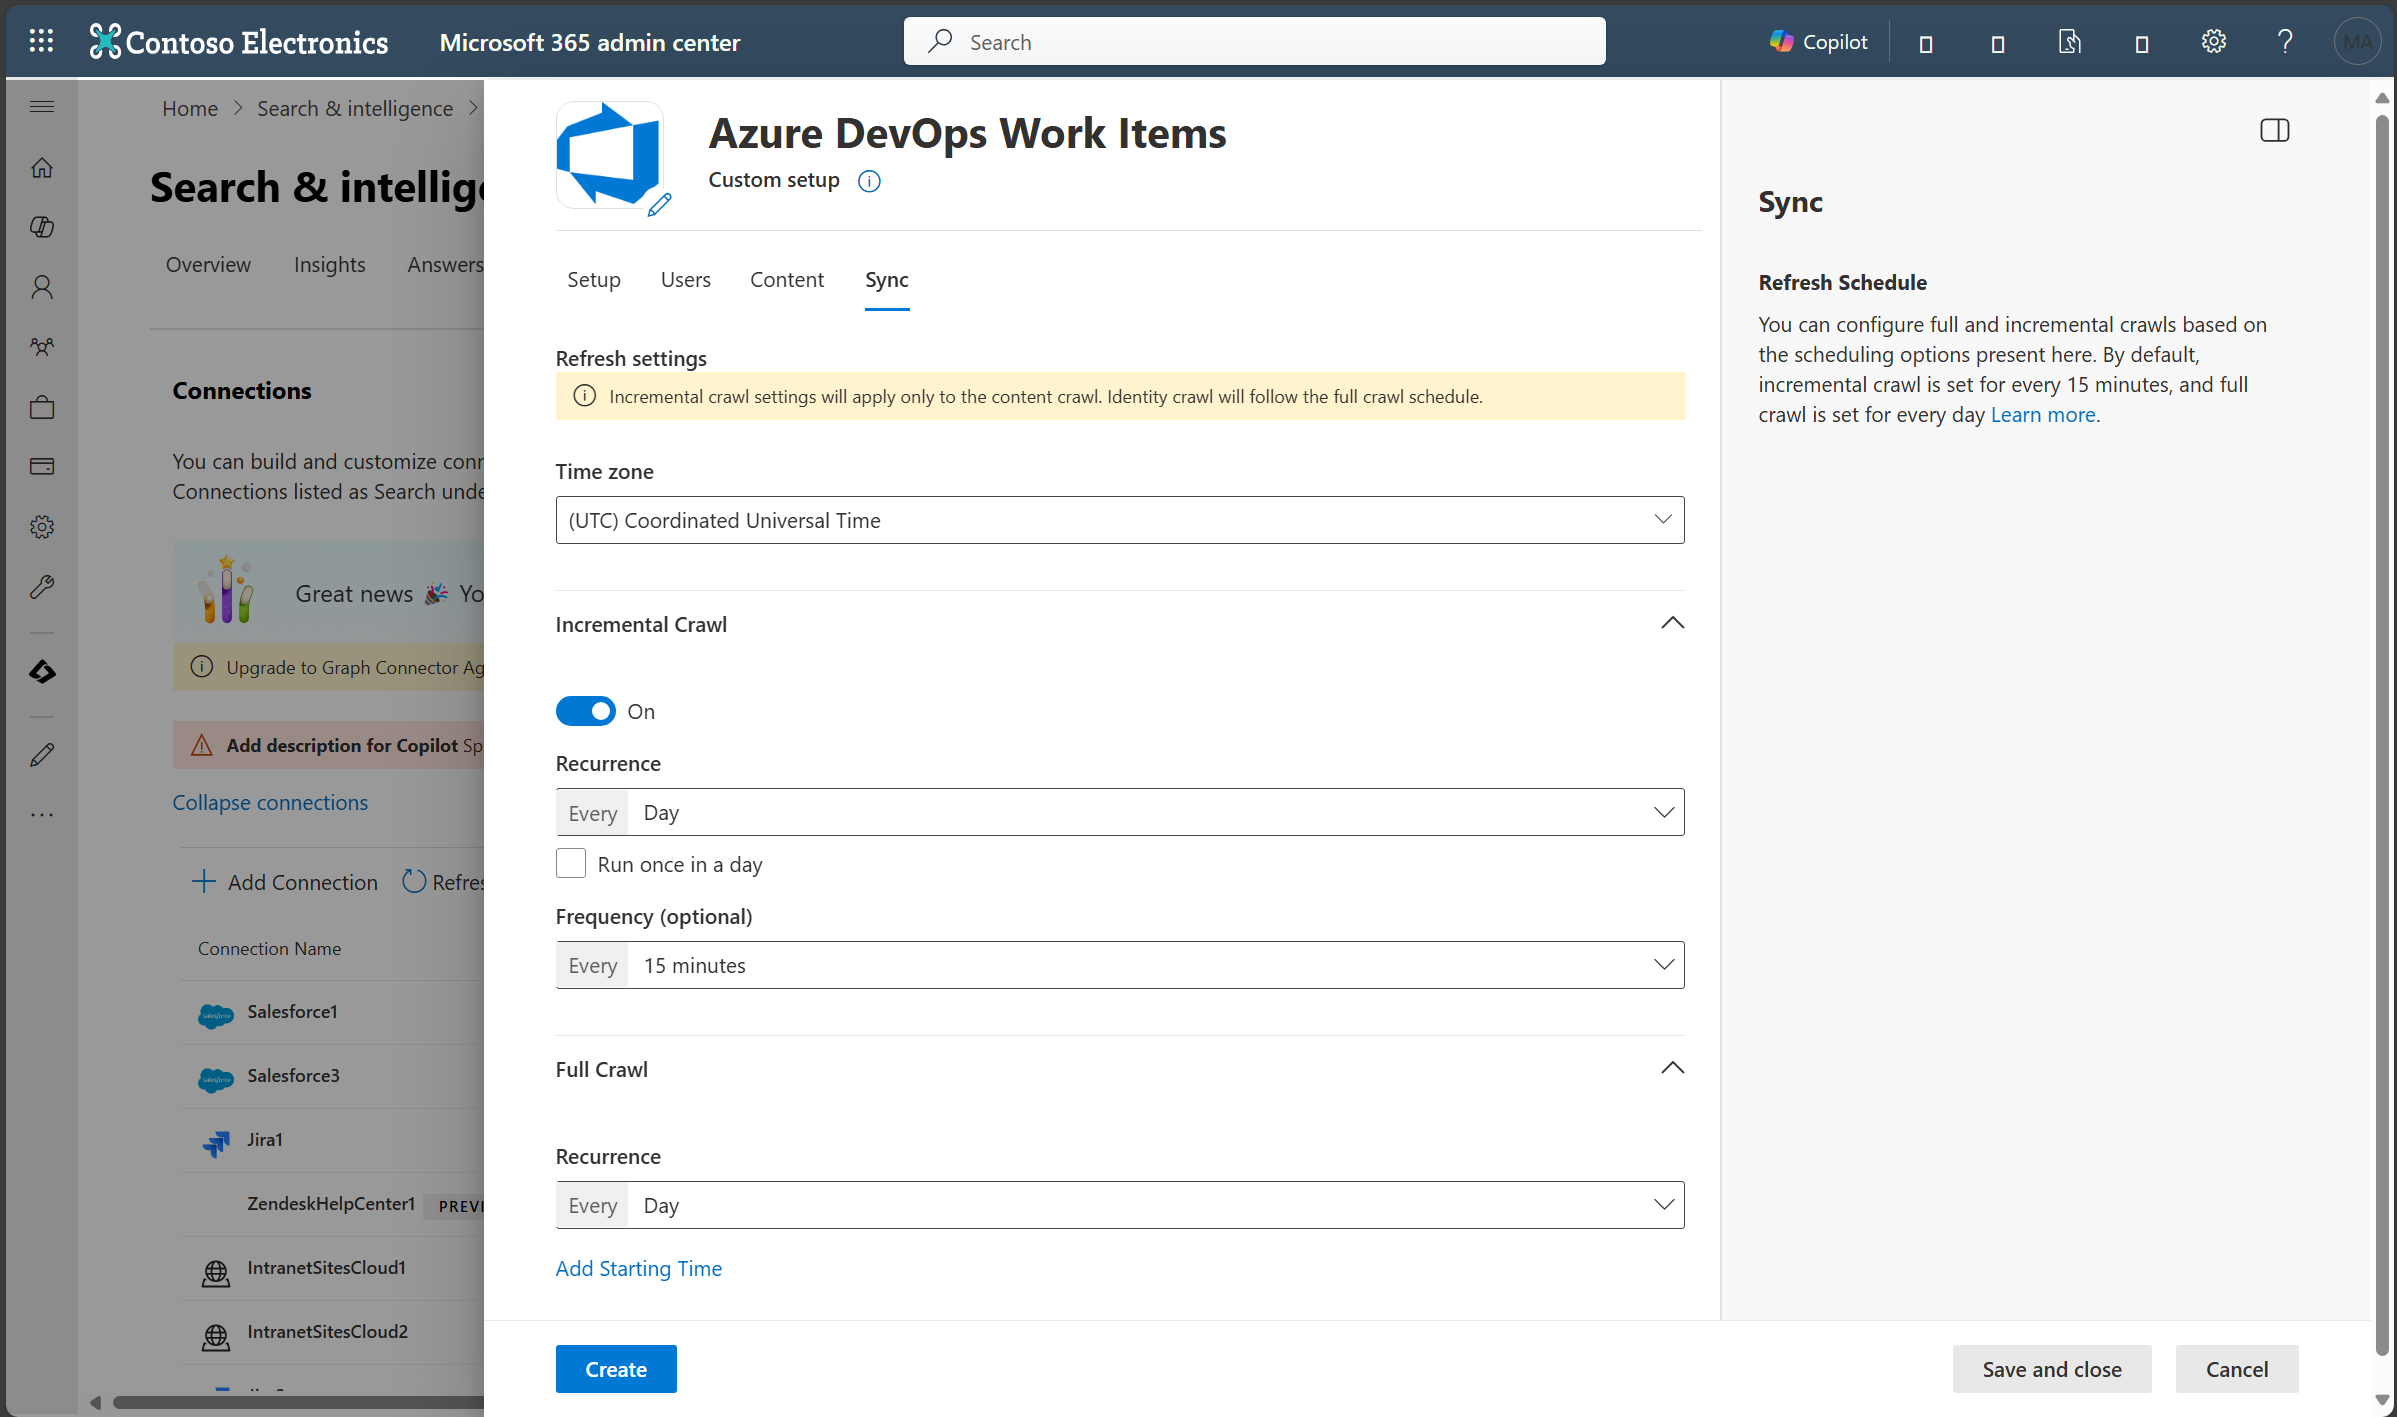Open the Users section from the sidebar

pyautogui.click(x=42, y=287)
